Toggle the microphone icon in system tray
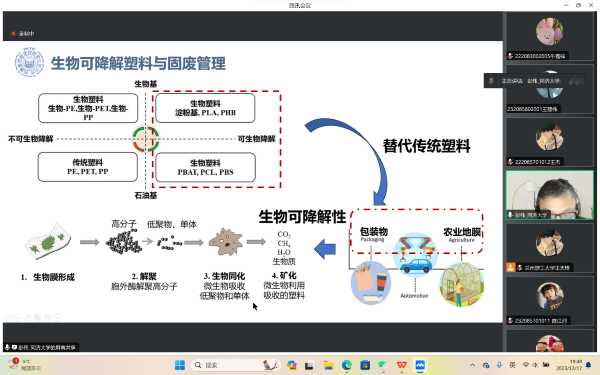The image size is (600, 375). pyautogui.click(x=499, y=365)
